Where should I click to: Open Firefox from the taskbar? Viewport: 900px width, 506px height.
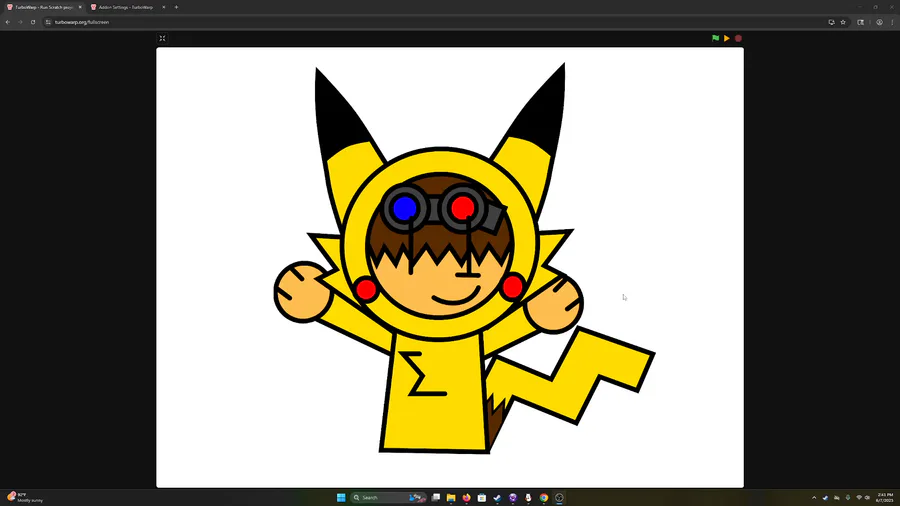467,497
